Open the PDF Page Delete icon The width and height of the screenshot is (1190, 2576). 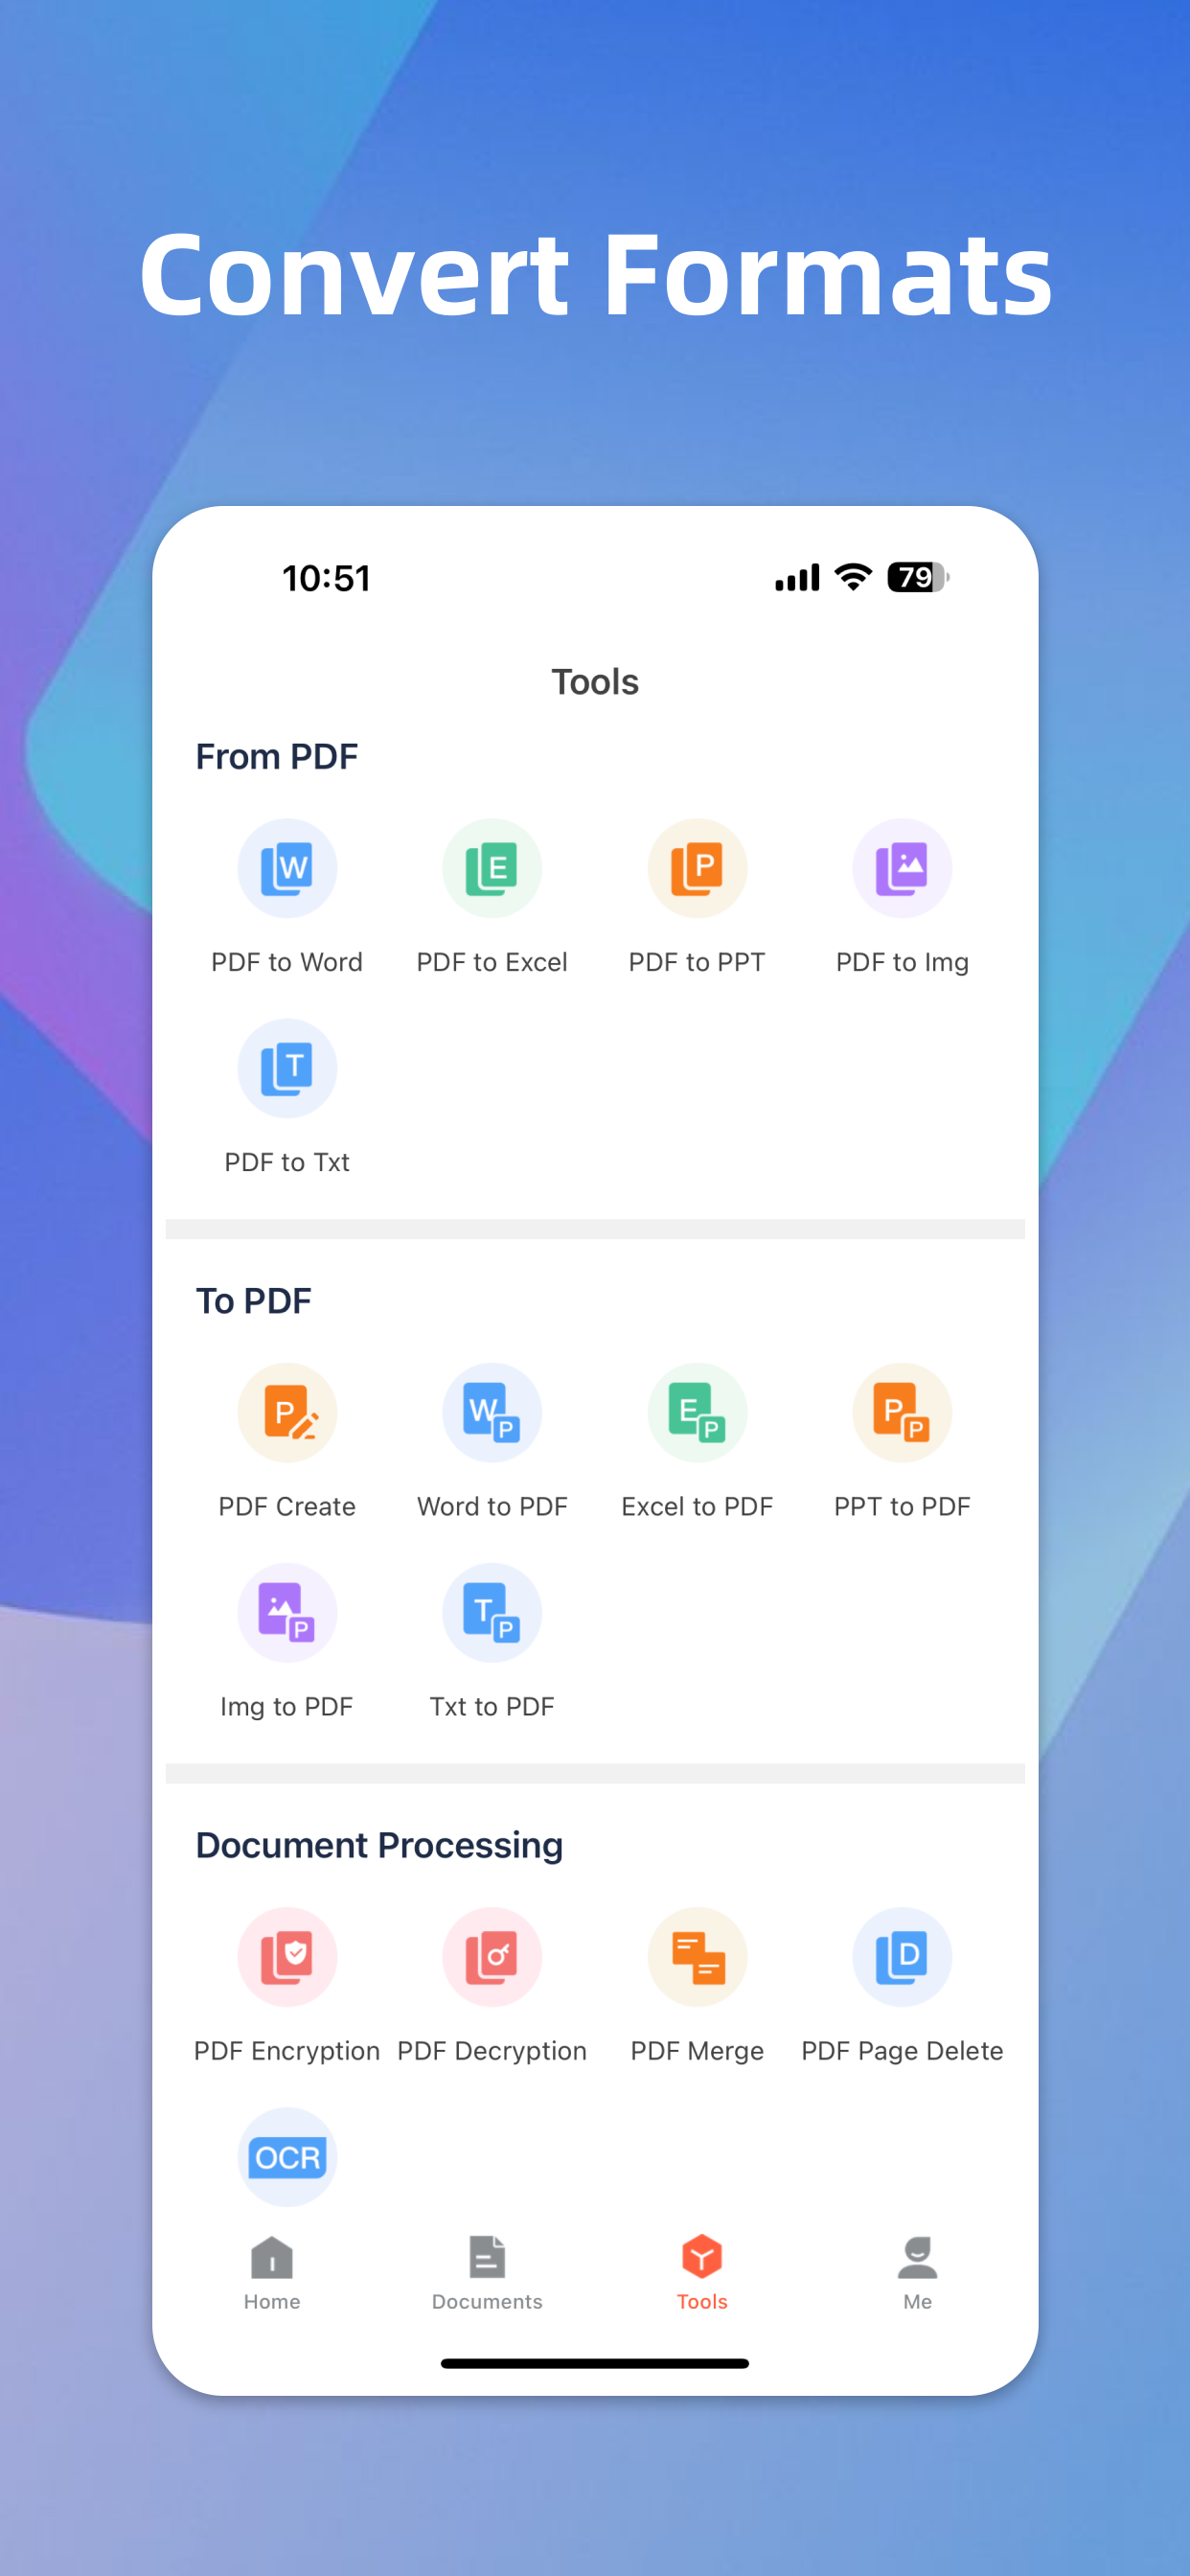[x=902, y=1956]
